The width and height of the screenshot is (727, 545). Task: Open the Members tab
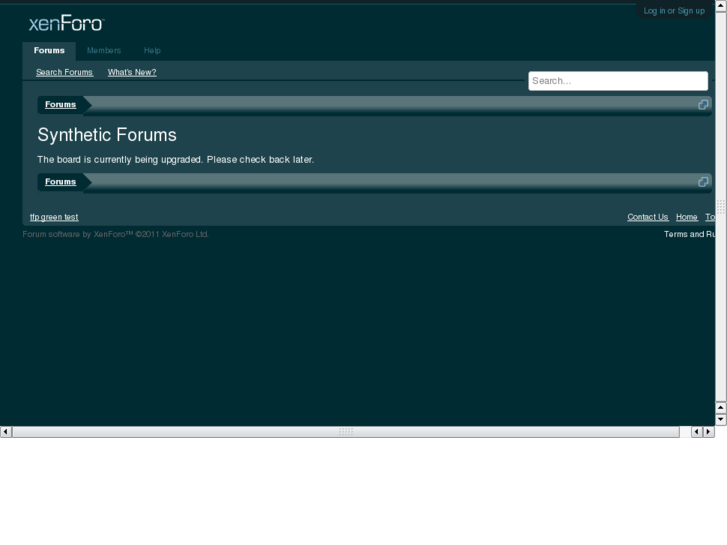pyautogui.click(x=104, y=51)
